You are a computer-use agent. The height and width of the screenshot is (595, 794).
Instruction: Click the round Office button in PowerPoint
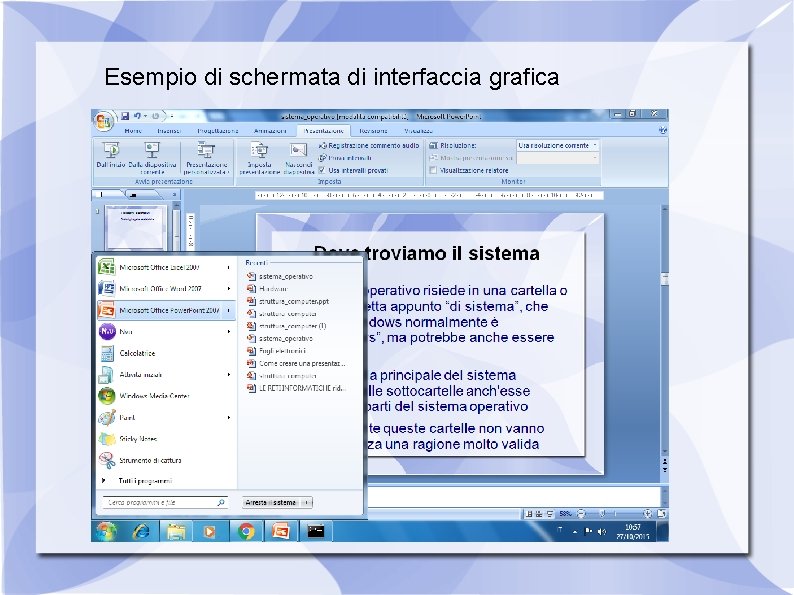click(103, 121)
